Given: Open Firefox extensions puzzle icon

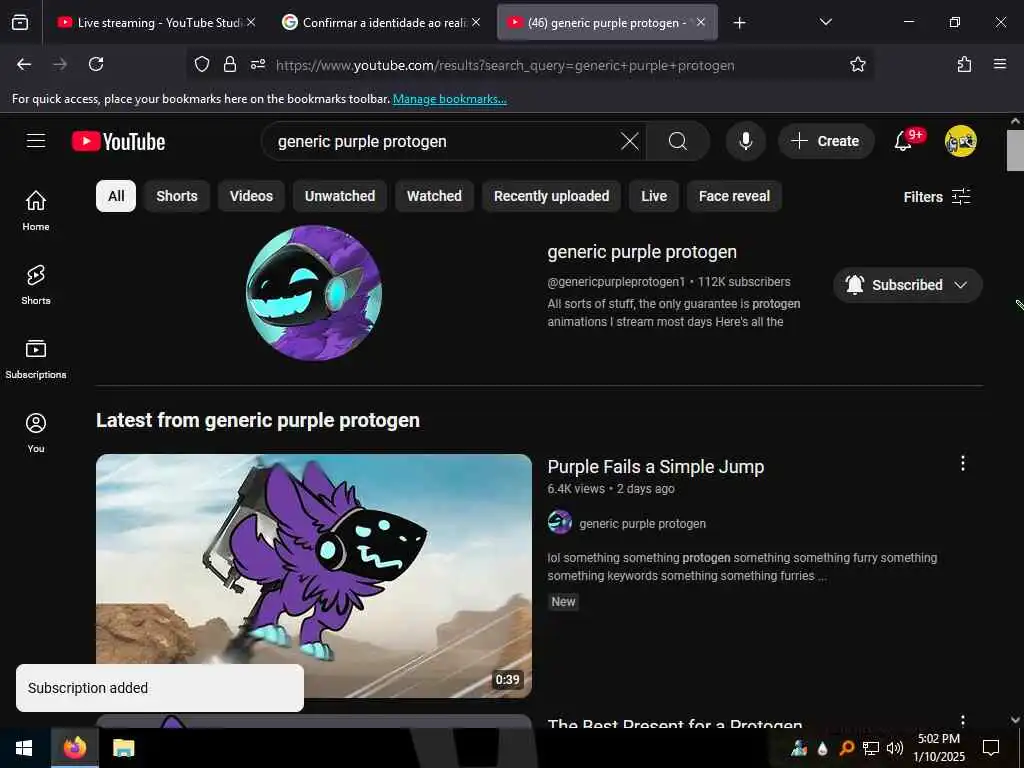Looking at the screenshot, I should pos(964,64).
